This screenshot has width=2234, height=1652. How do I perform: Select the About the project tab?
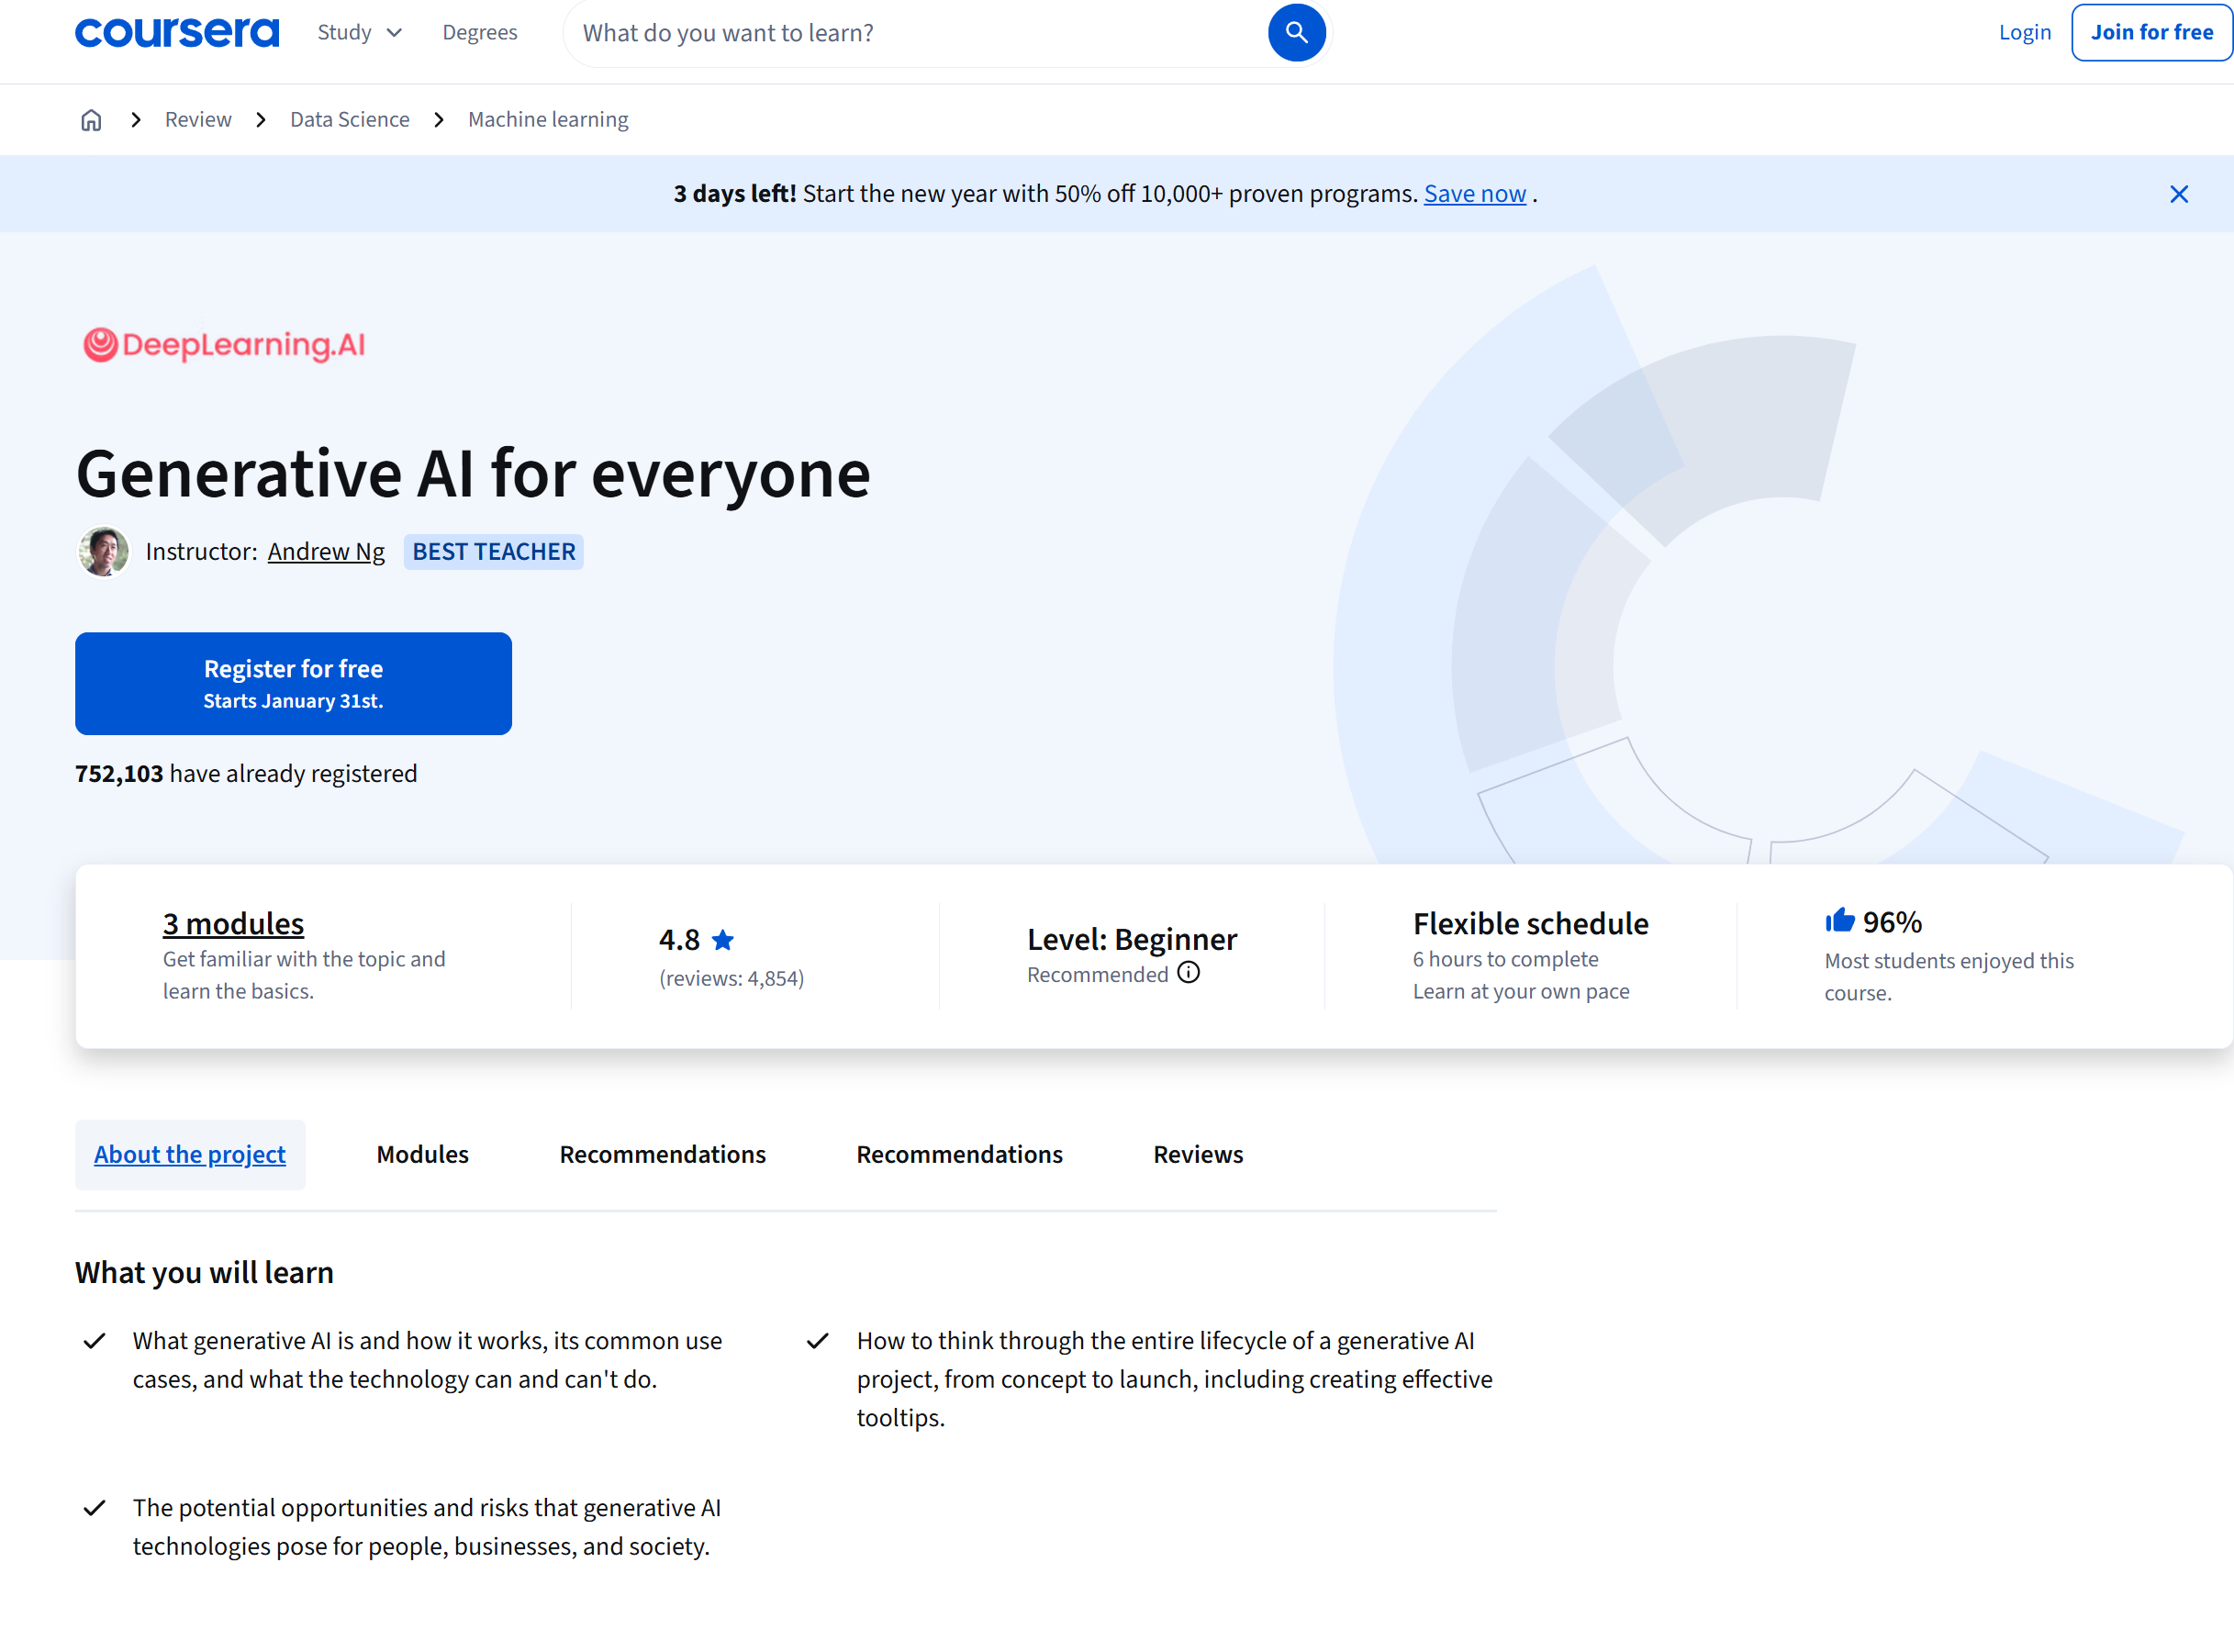190,1155
